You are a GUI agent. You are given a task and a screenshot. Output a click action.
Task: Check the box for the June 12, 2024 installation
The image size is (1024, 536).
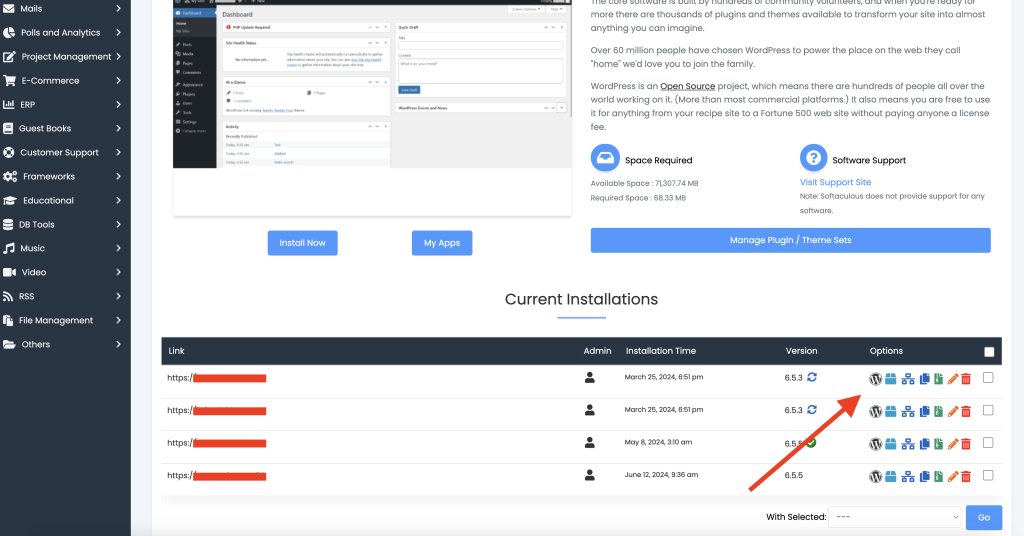coord(988,475)
